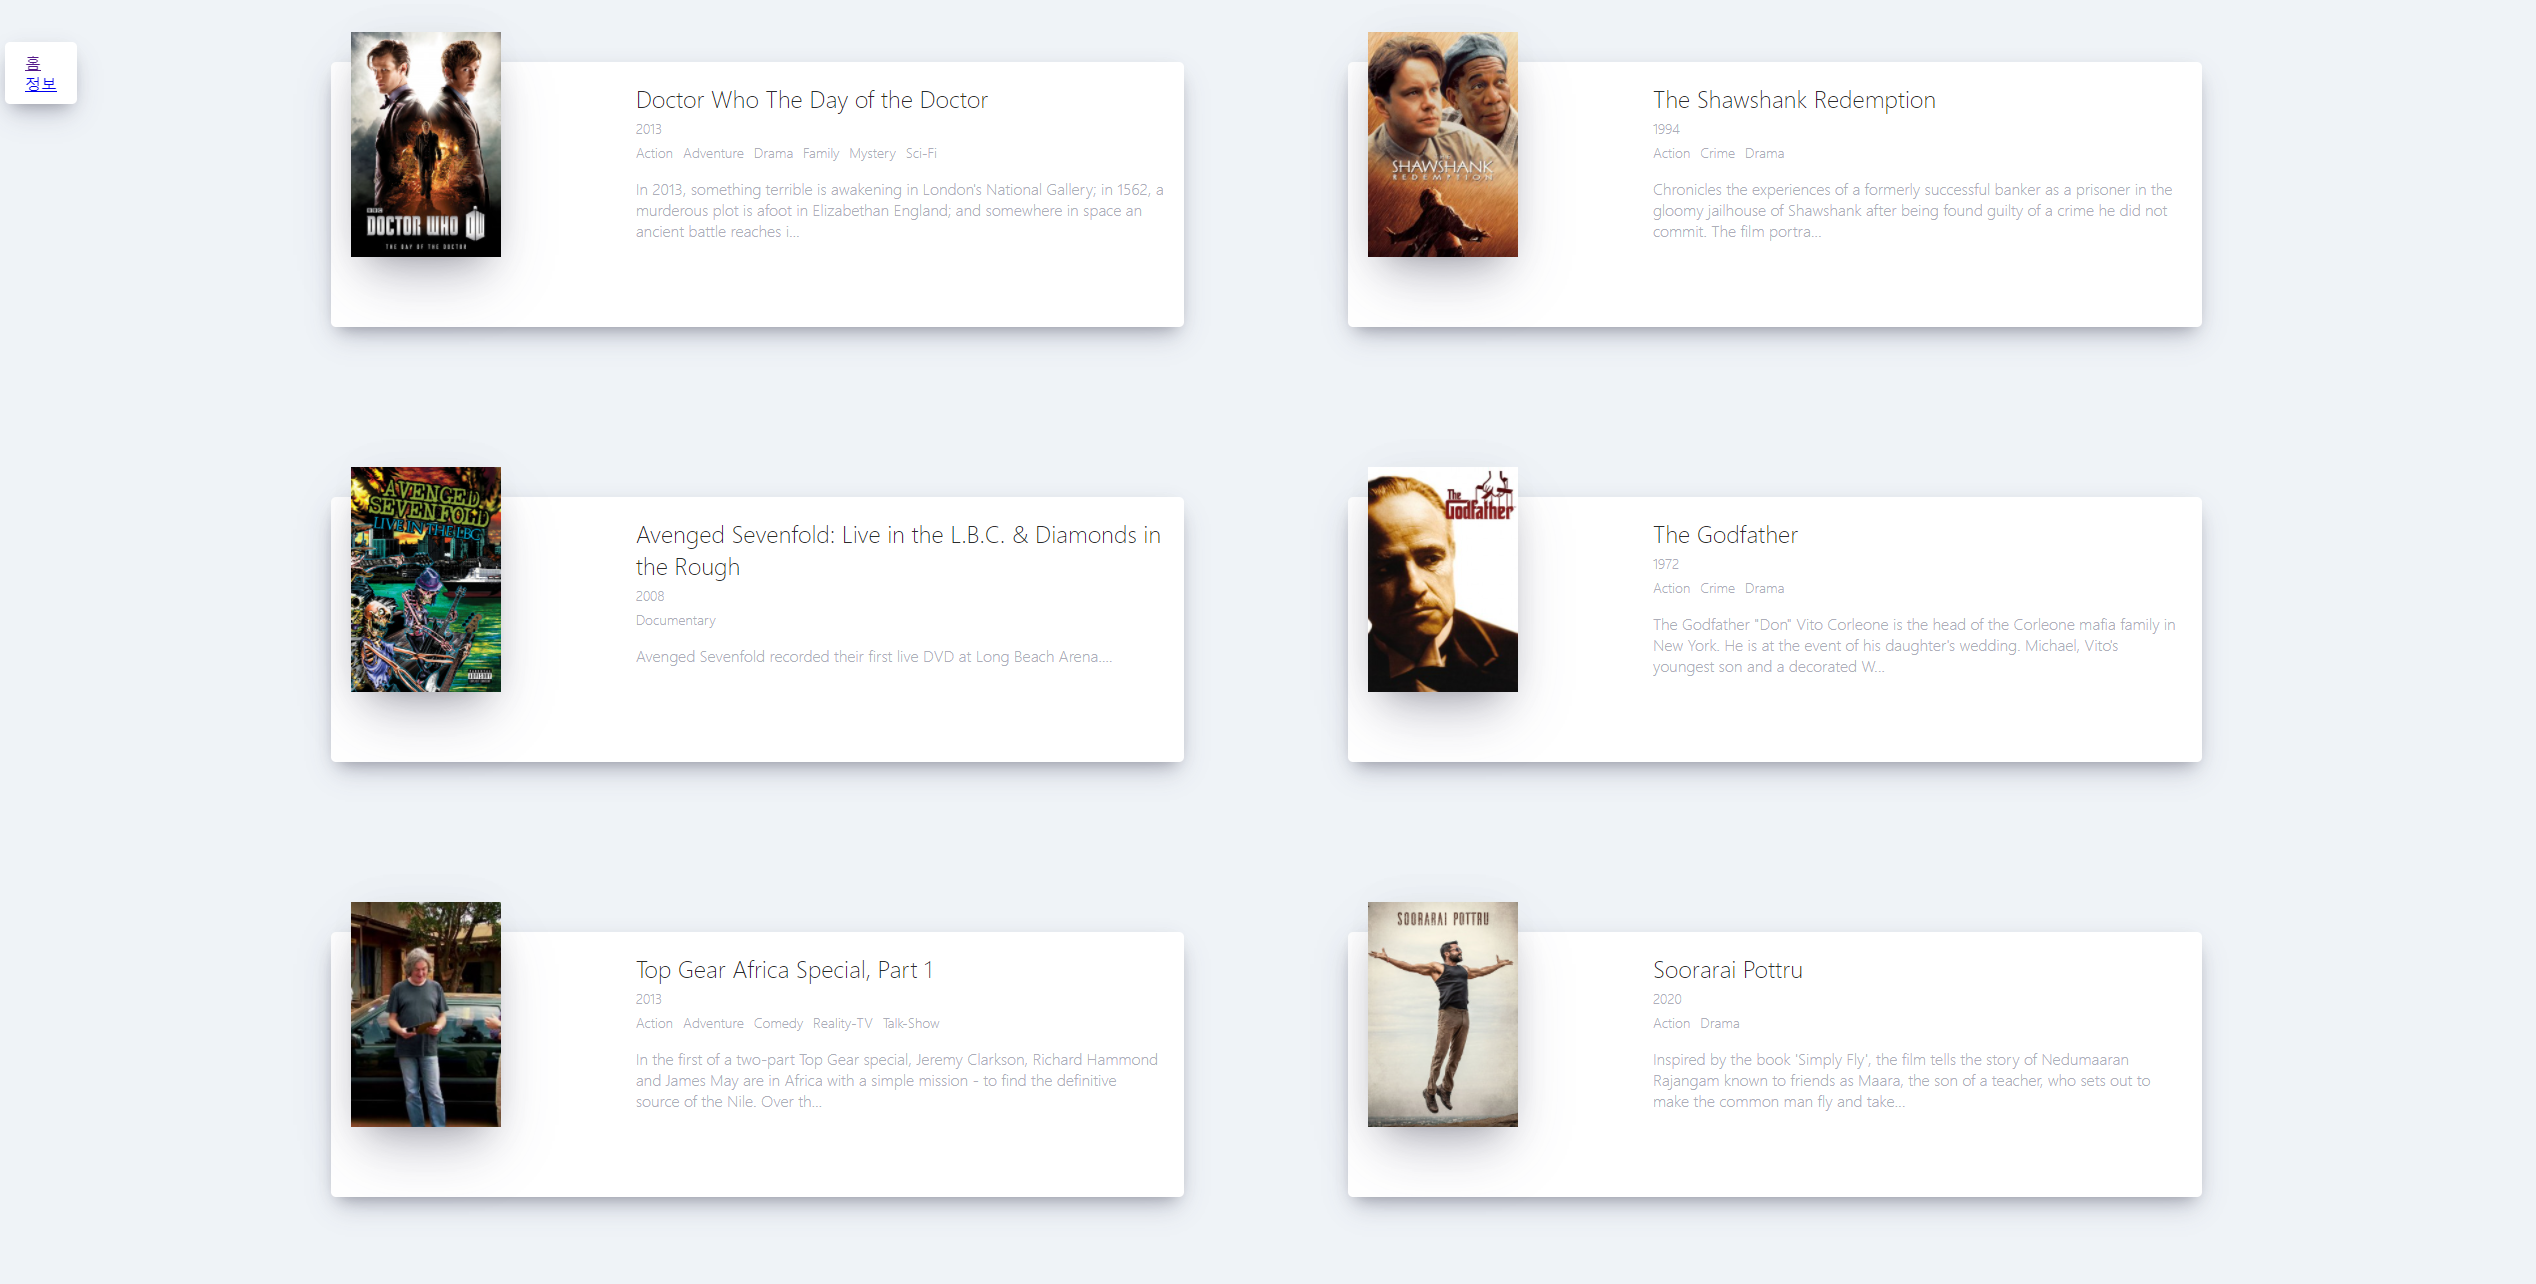Click the Shawshank Redemption summary text

tap(1911, 210)
